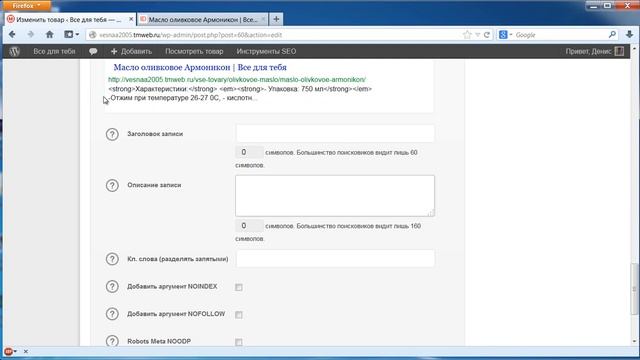Open the Добавить menu
This screenshot has height=360, width=640.
[131, 51]
